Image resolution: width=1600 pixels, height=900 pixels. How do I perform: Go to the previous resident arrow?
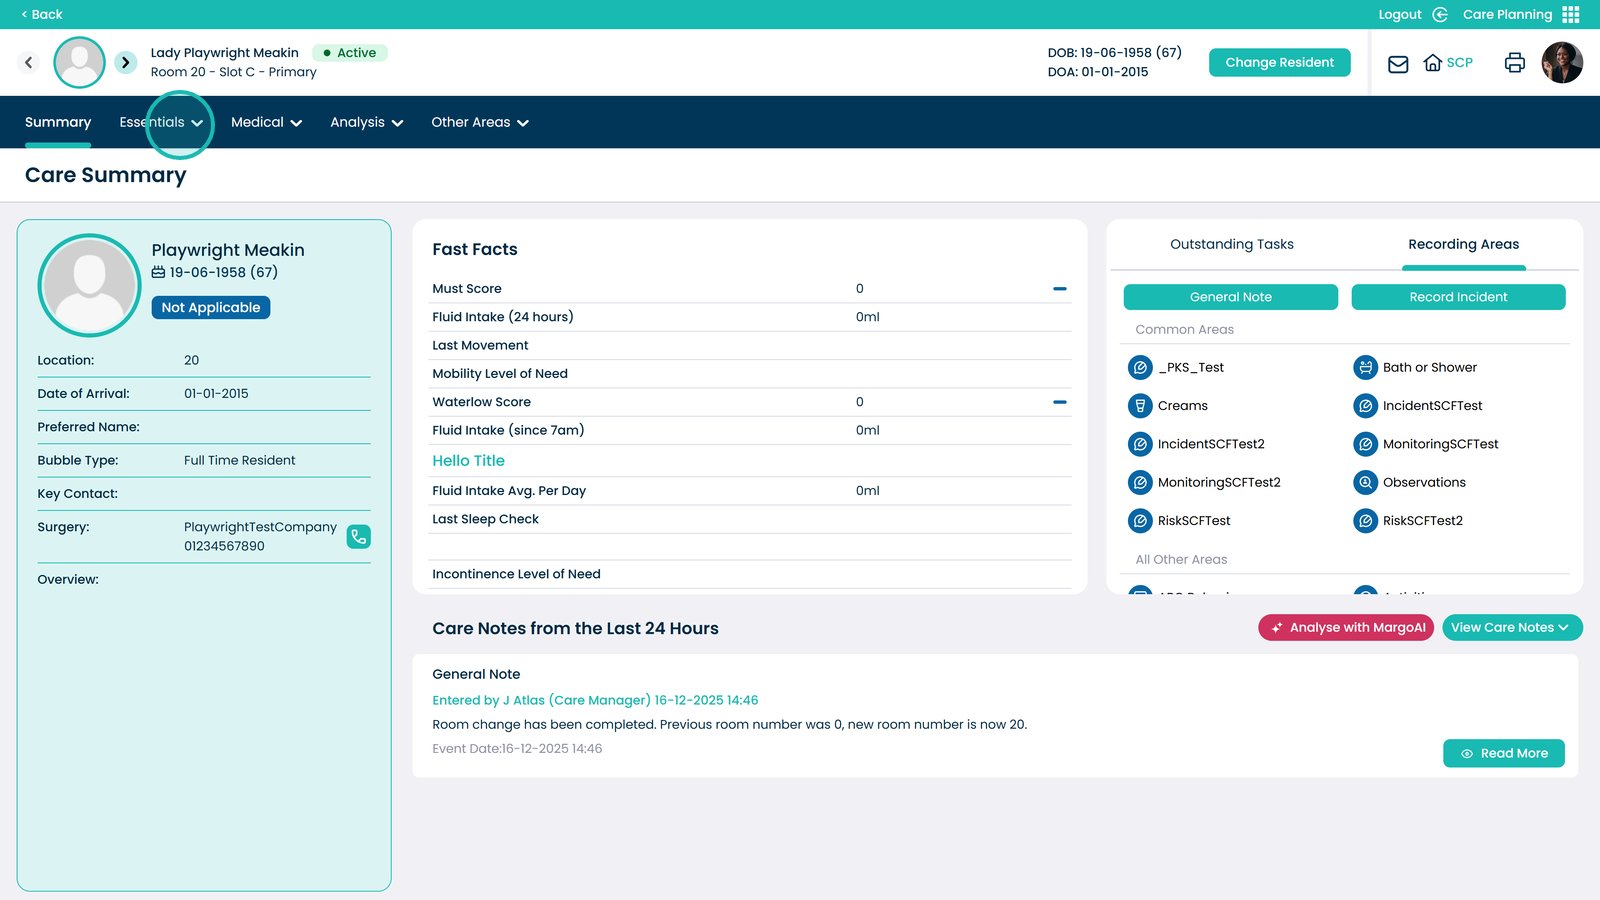(29, 62)
